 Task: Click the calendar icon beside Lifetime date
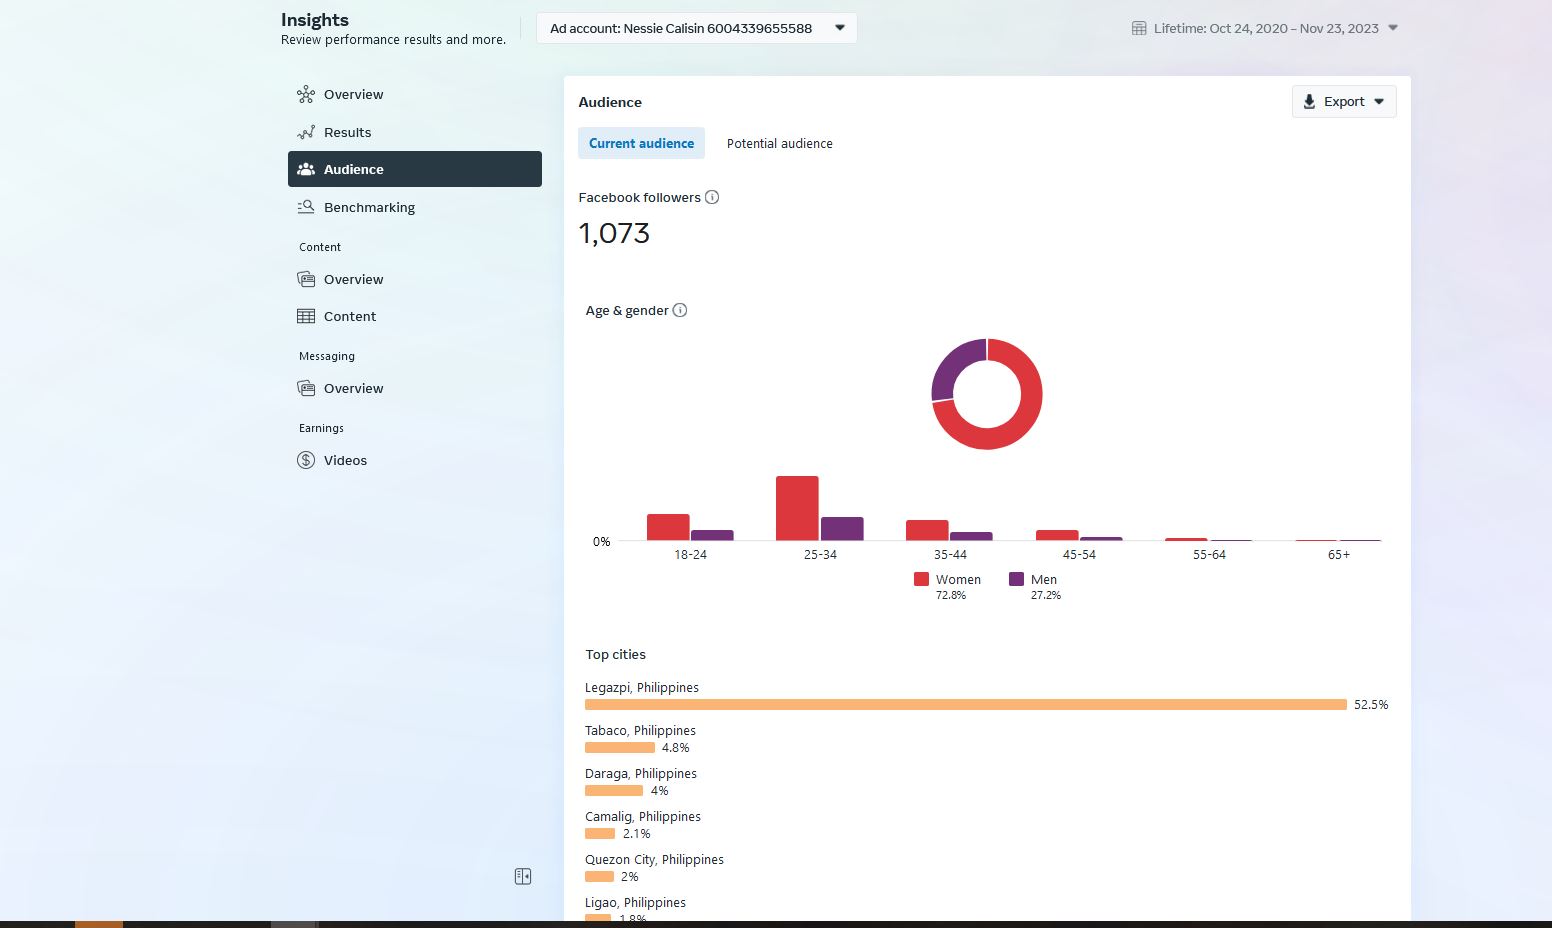1139,28
